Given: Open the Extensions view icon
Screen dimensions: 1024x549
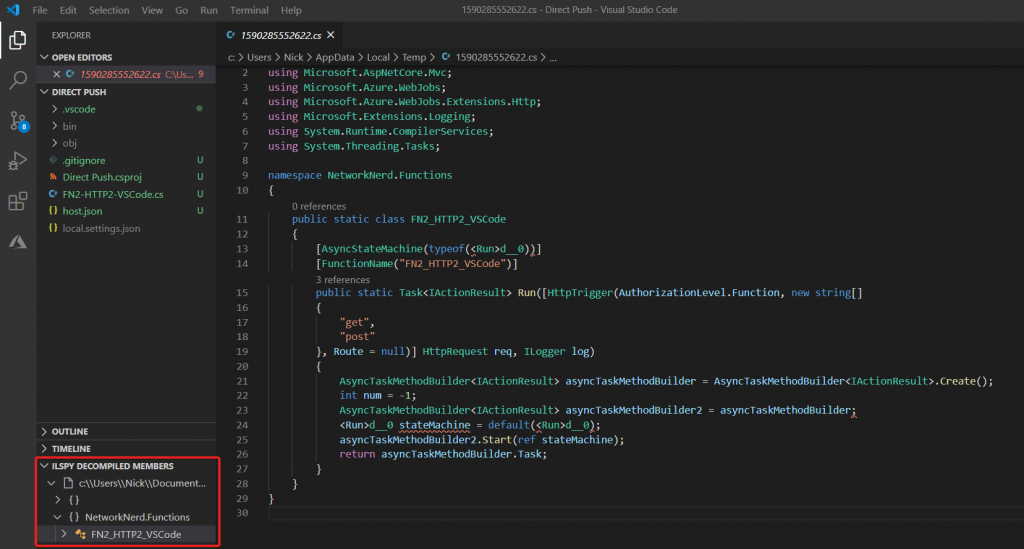Looking at the screenshot, I should click(18, 201).
